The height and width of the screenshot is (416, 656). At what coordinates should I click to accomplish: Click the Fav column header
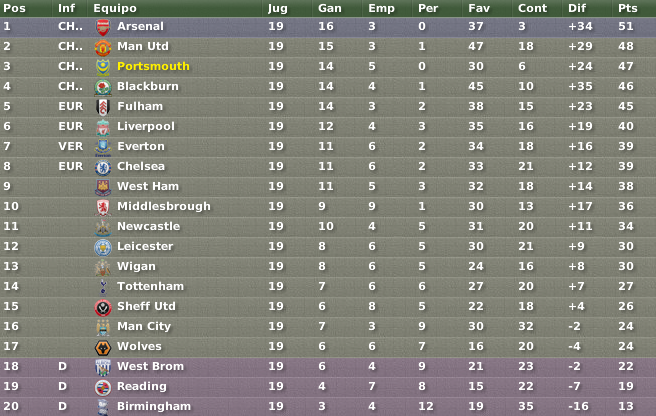click(479, 8)
